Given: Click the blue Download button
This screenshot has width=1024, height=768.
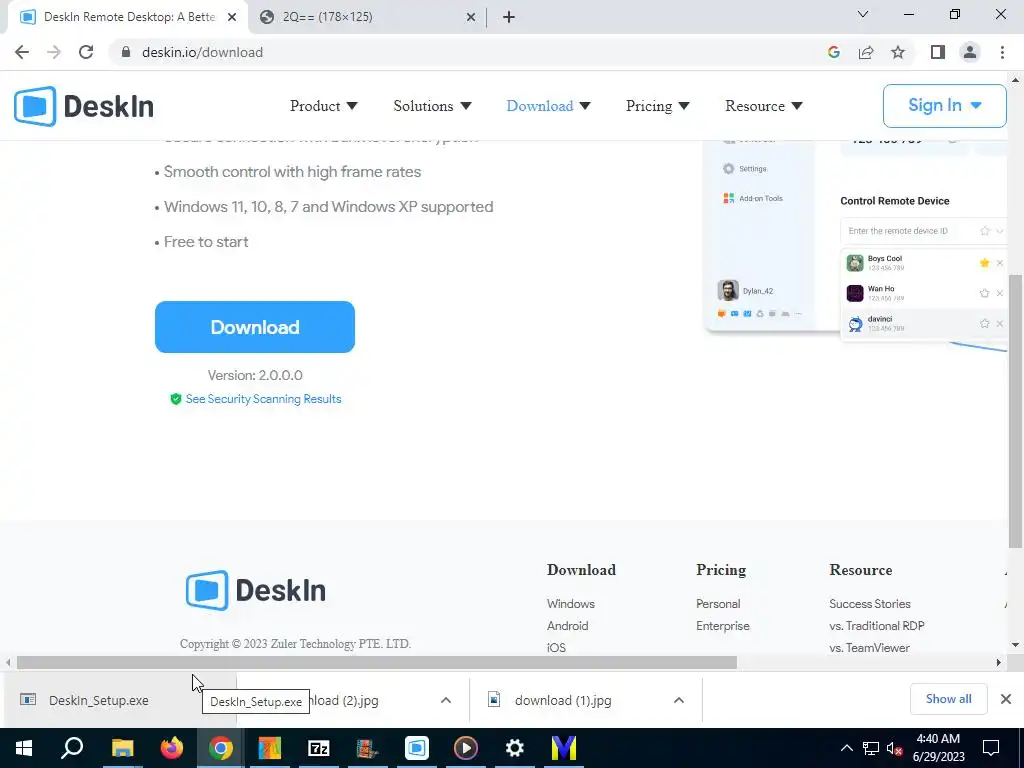Looking at the screenshot, I should 255,327.
